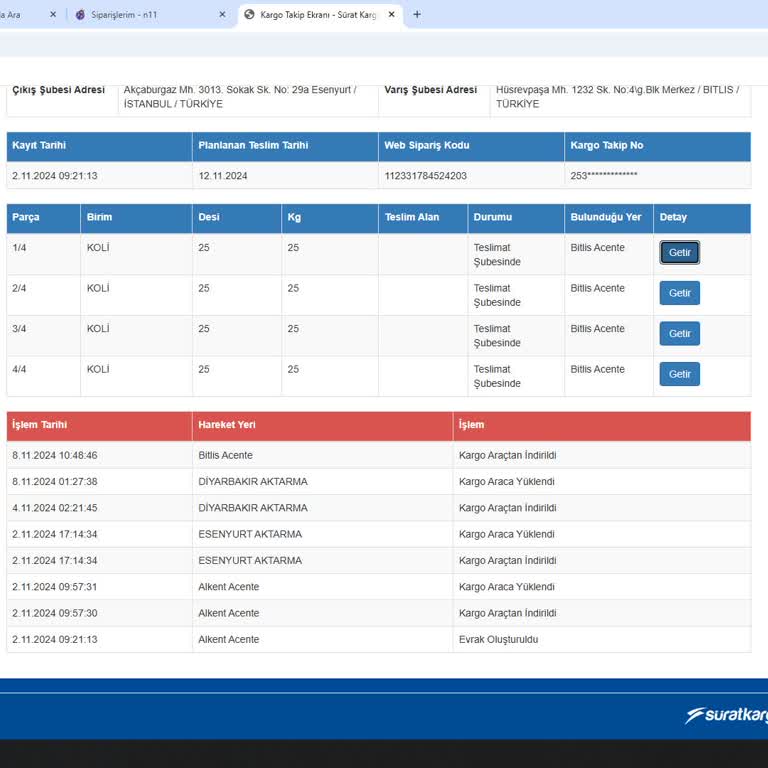Click the globe favicon on Kargo Takip tab
This screenshot has width=768, height=768.
[x=249, y=15]
